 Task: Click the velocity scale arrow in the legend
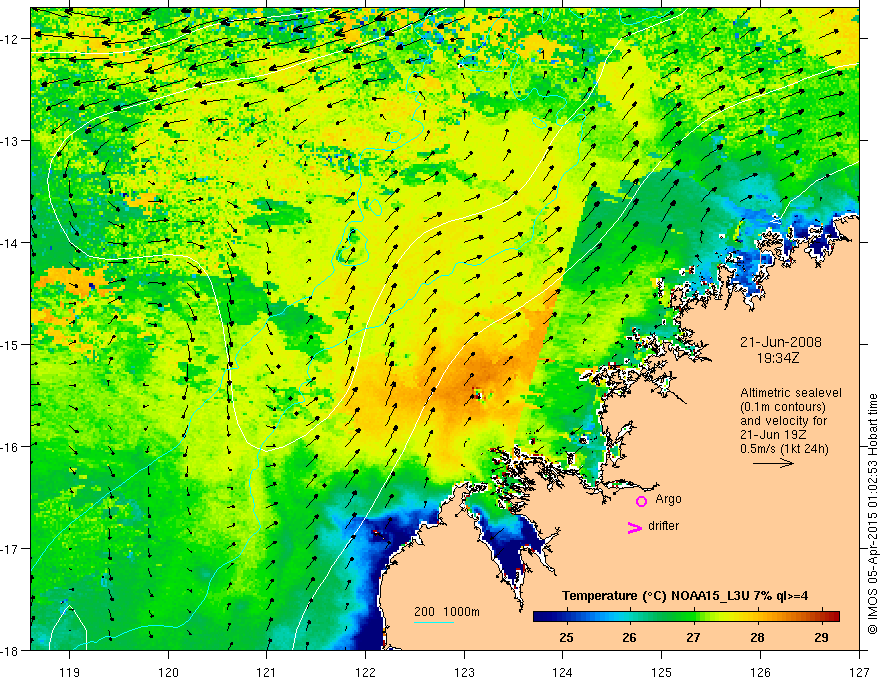coord(773,463)
